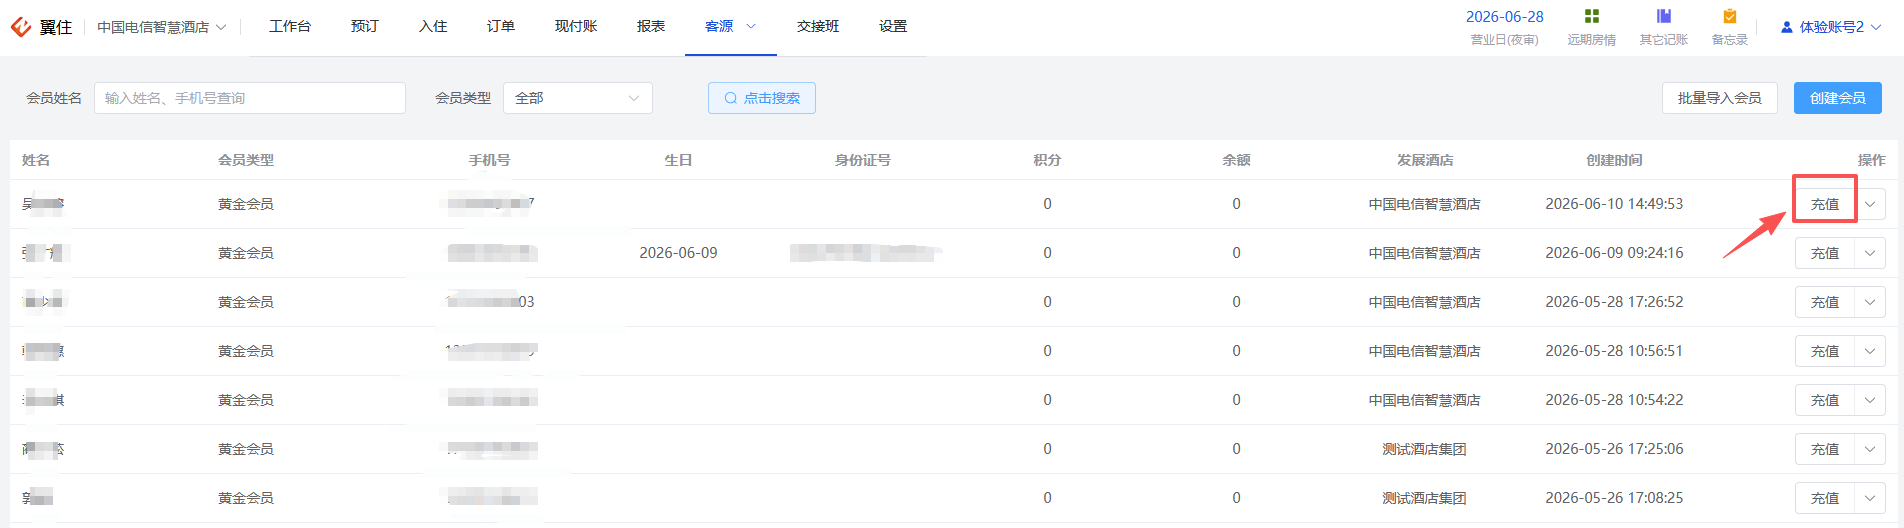Image resolution: width=1904 pixels, height=528 pixels.
Task: Click 充值 for member created 2026-05-28 10:54:22
Action: click(1825, 400)
